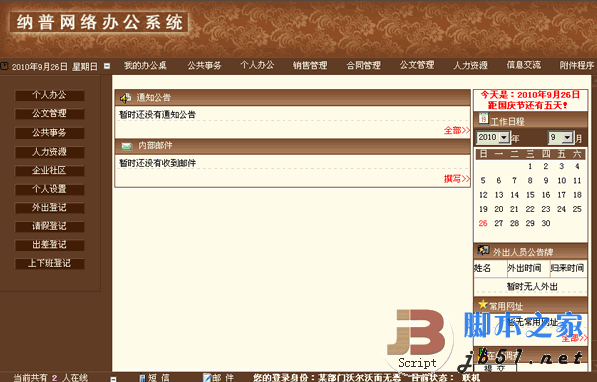Click the 暂时还没有通知公告 message

tap(157, 114)
